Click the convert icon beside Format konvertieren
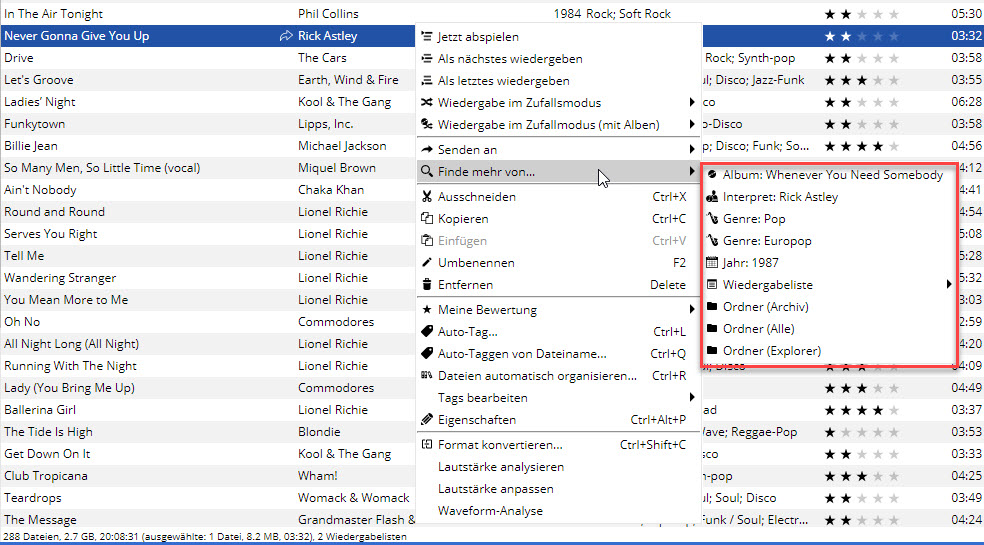 coord(427,445)
